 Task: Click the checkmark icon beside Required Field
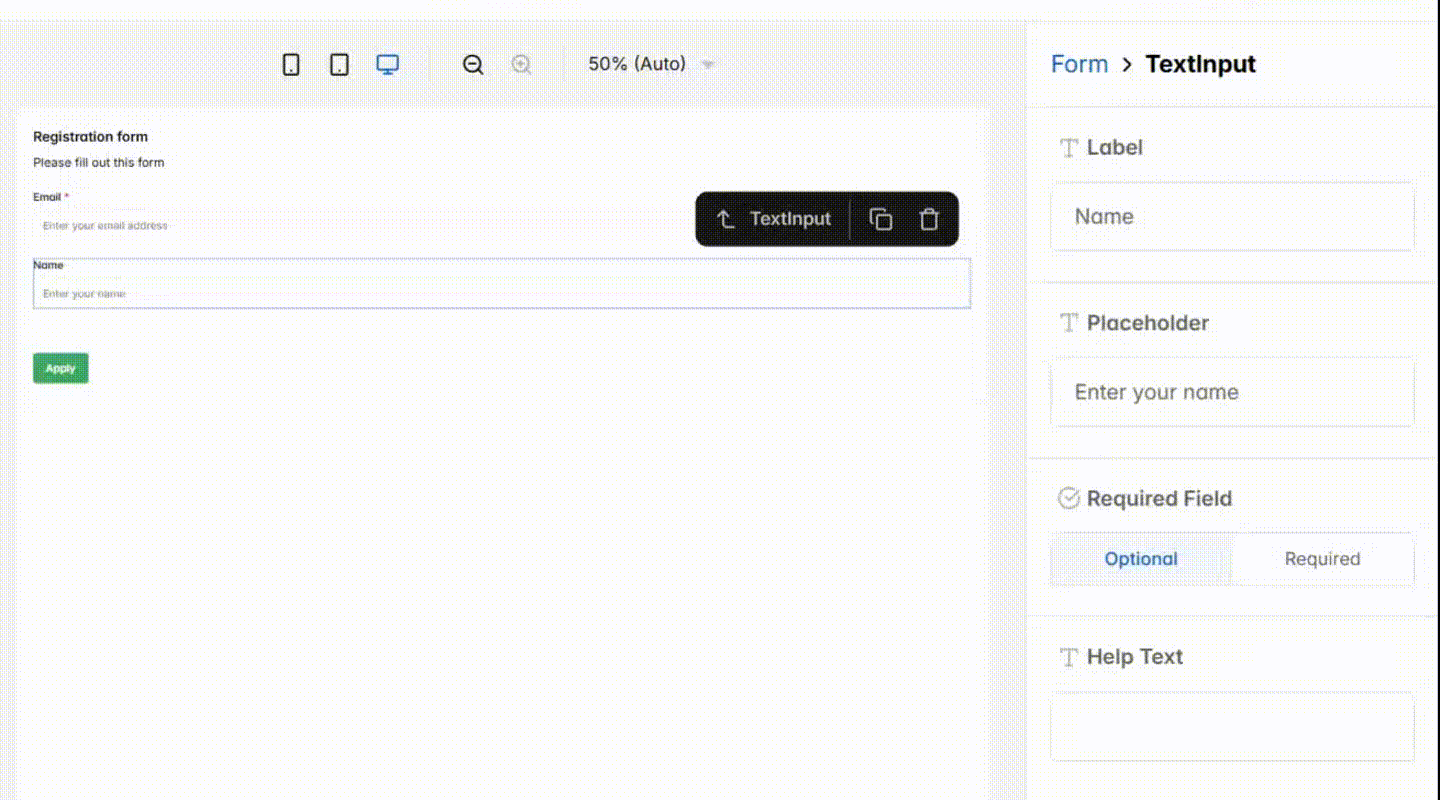1068,498
